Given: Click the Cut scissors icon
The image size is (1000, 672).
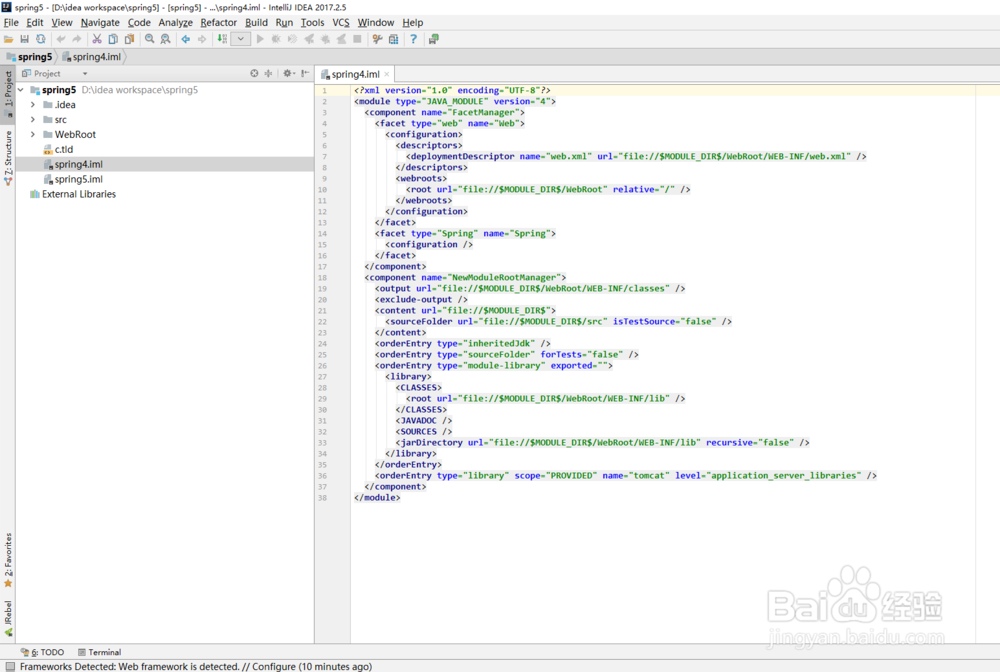Looking at the screenshot, I should tap(97, 40).
